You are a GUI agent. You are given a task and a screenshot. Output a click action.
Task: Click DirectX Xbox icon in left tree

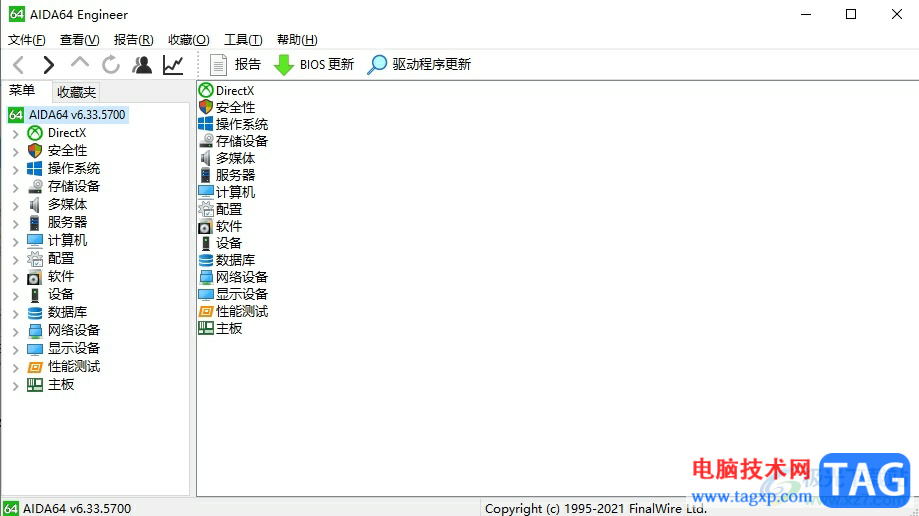pos(35,133)
